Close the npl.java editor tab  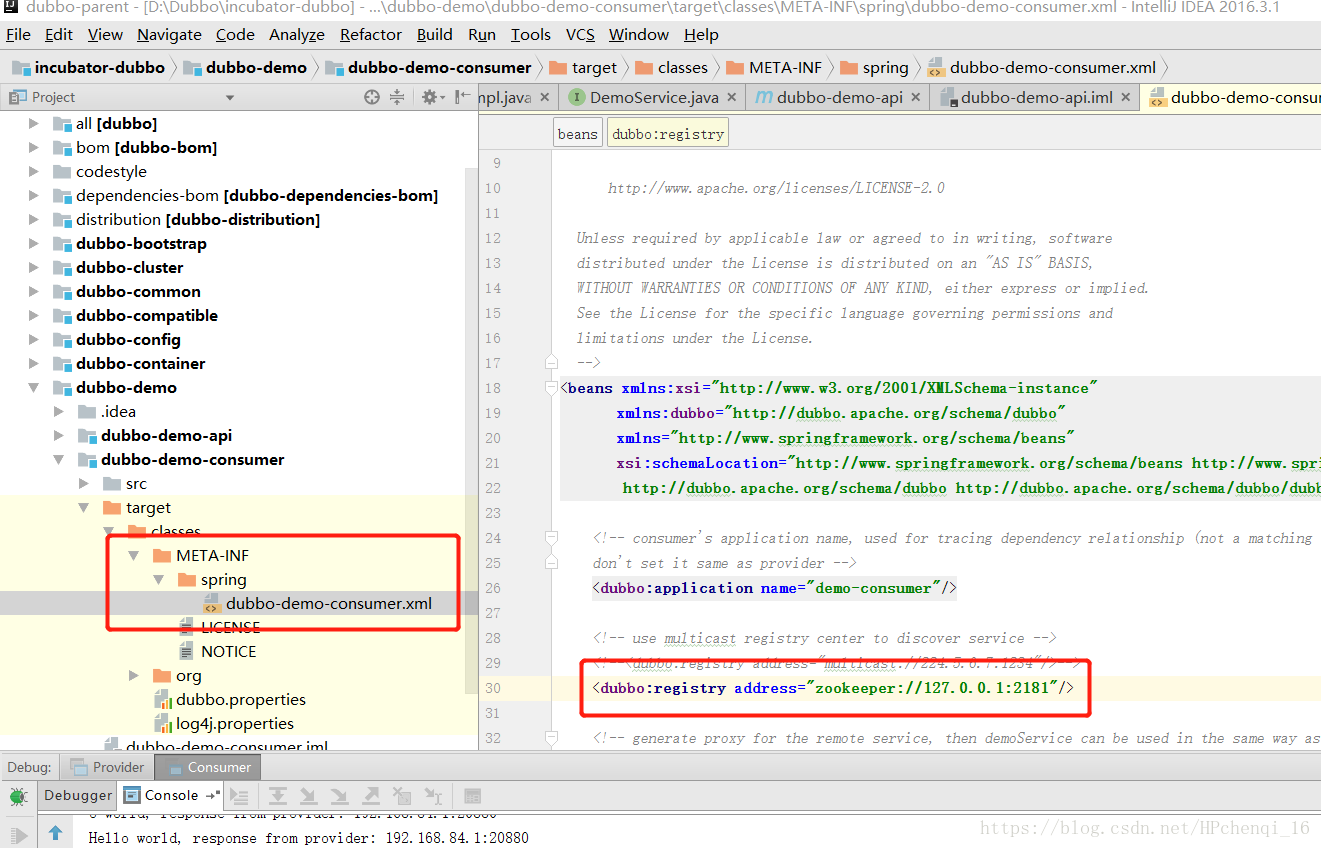click(x=545, y=98)
